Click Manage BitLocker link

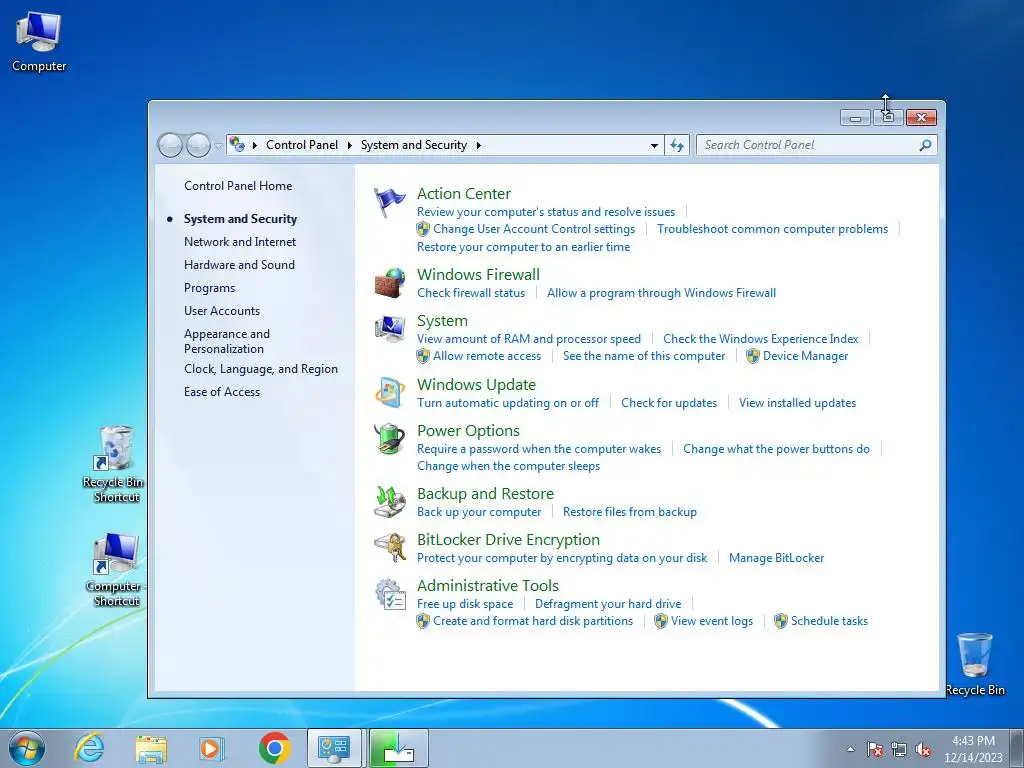coord(776,558)
